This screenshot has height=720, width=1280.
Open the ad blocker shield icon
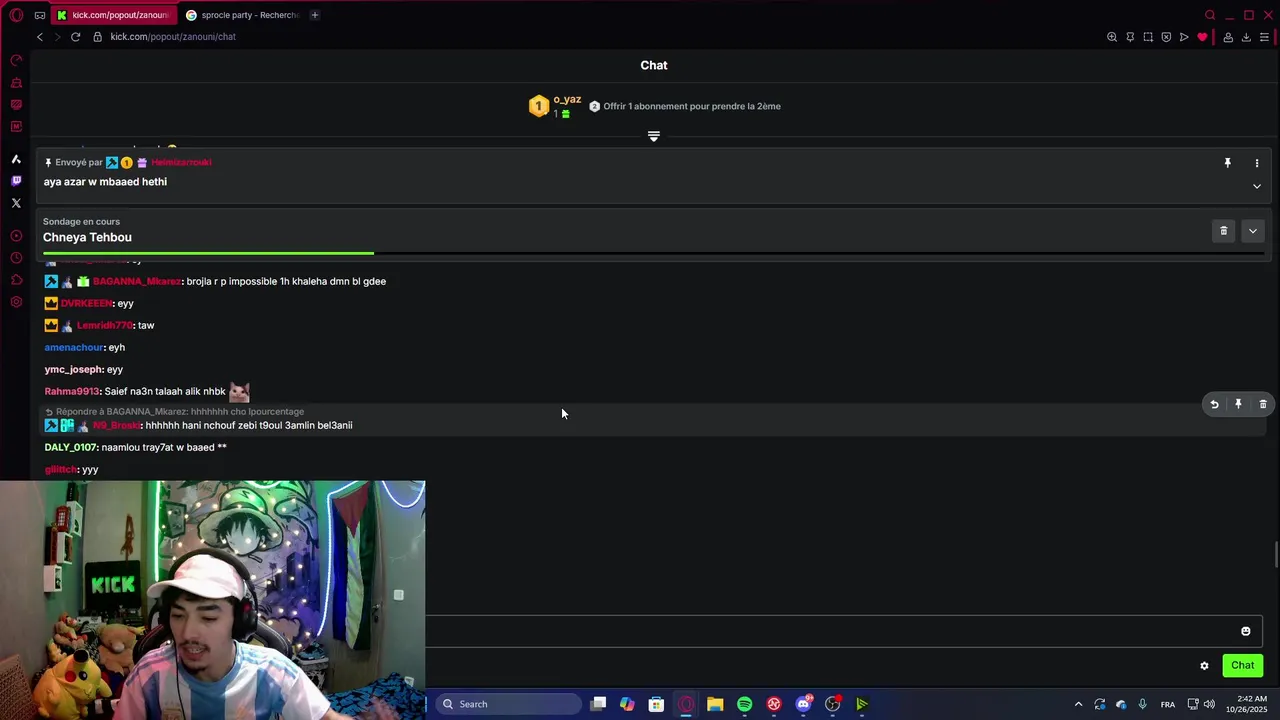pos(1166,37)
